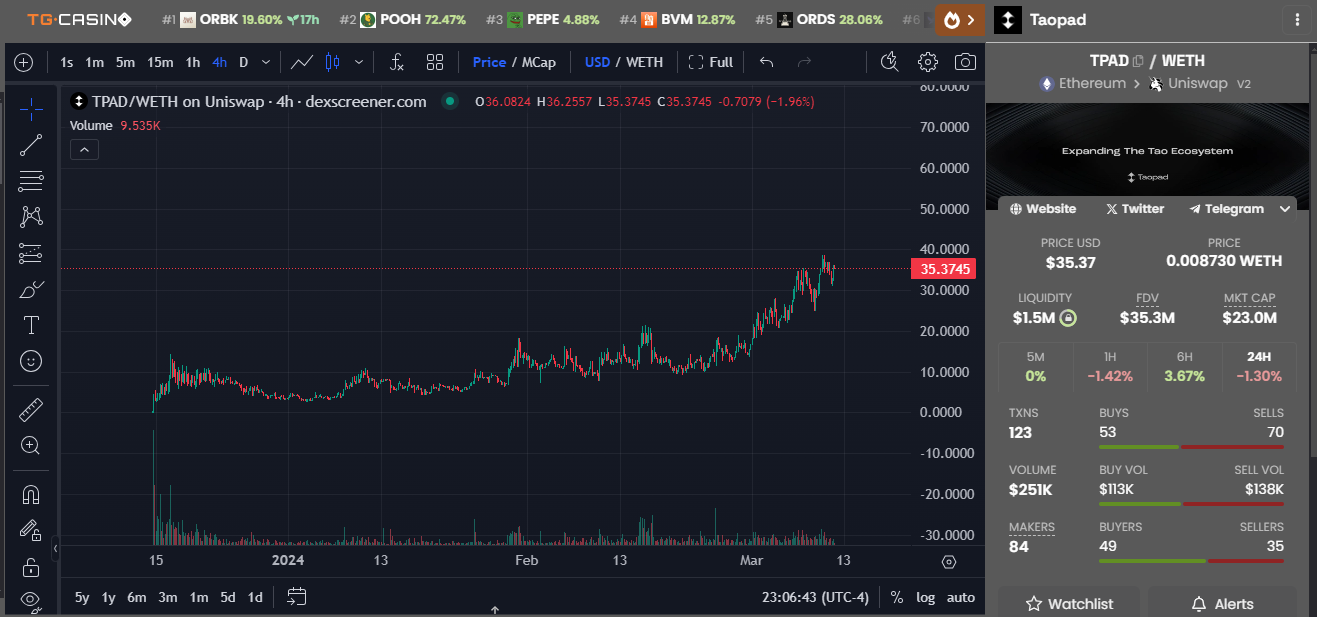Open chart settings gear

point(928,62)
